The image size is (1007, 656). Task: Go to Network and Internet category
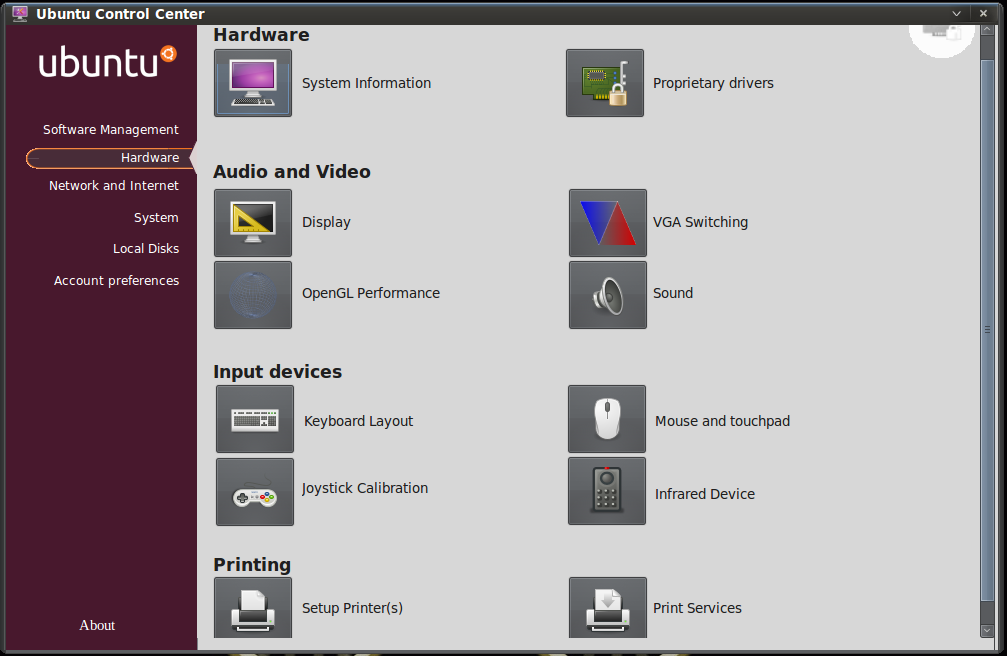tap(114, 186)
